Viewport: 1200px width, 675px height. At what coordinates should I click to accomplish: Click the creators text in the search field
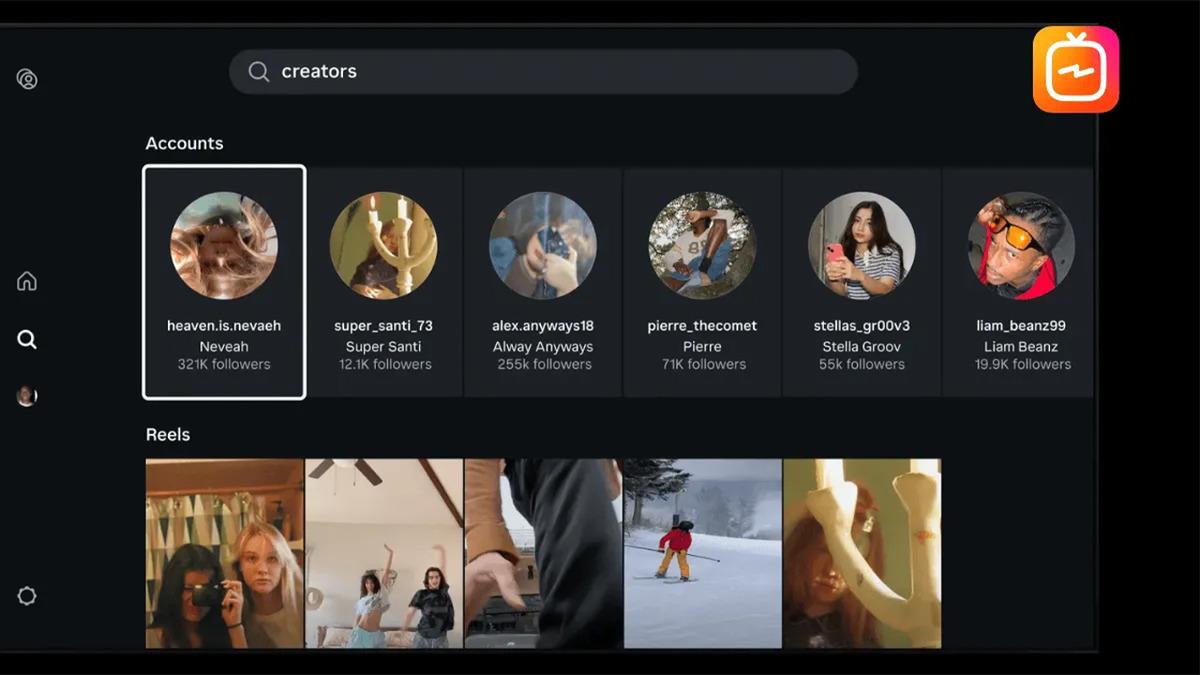click(x=321, y=71)
